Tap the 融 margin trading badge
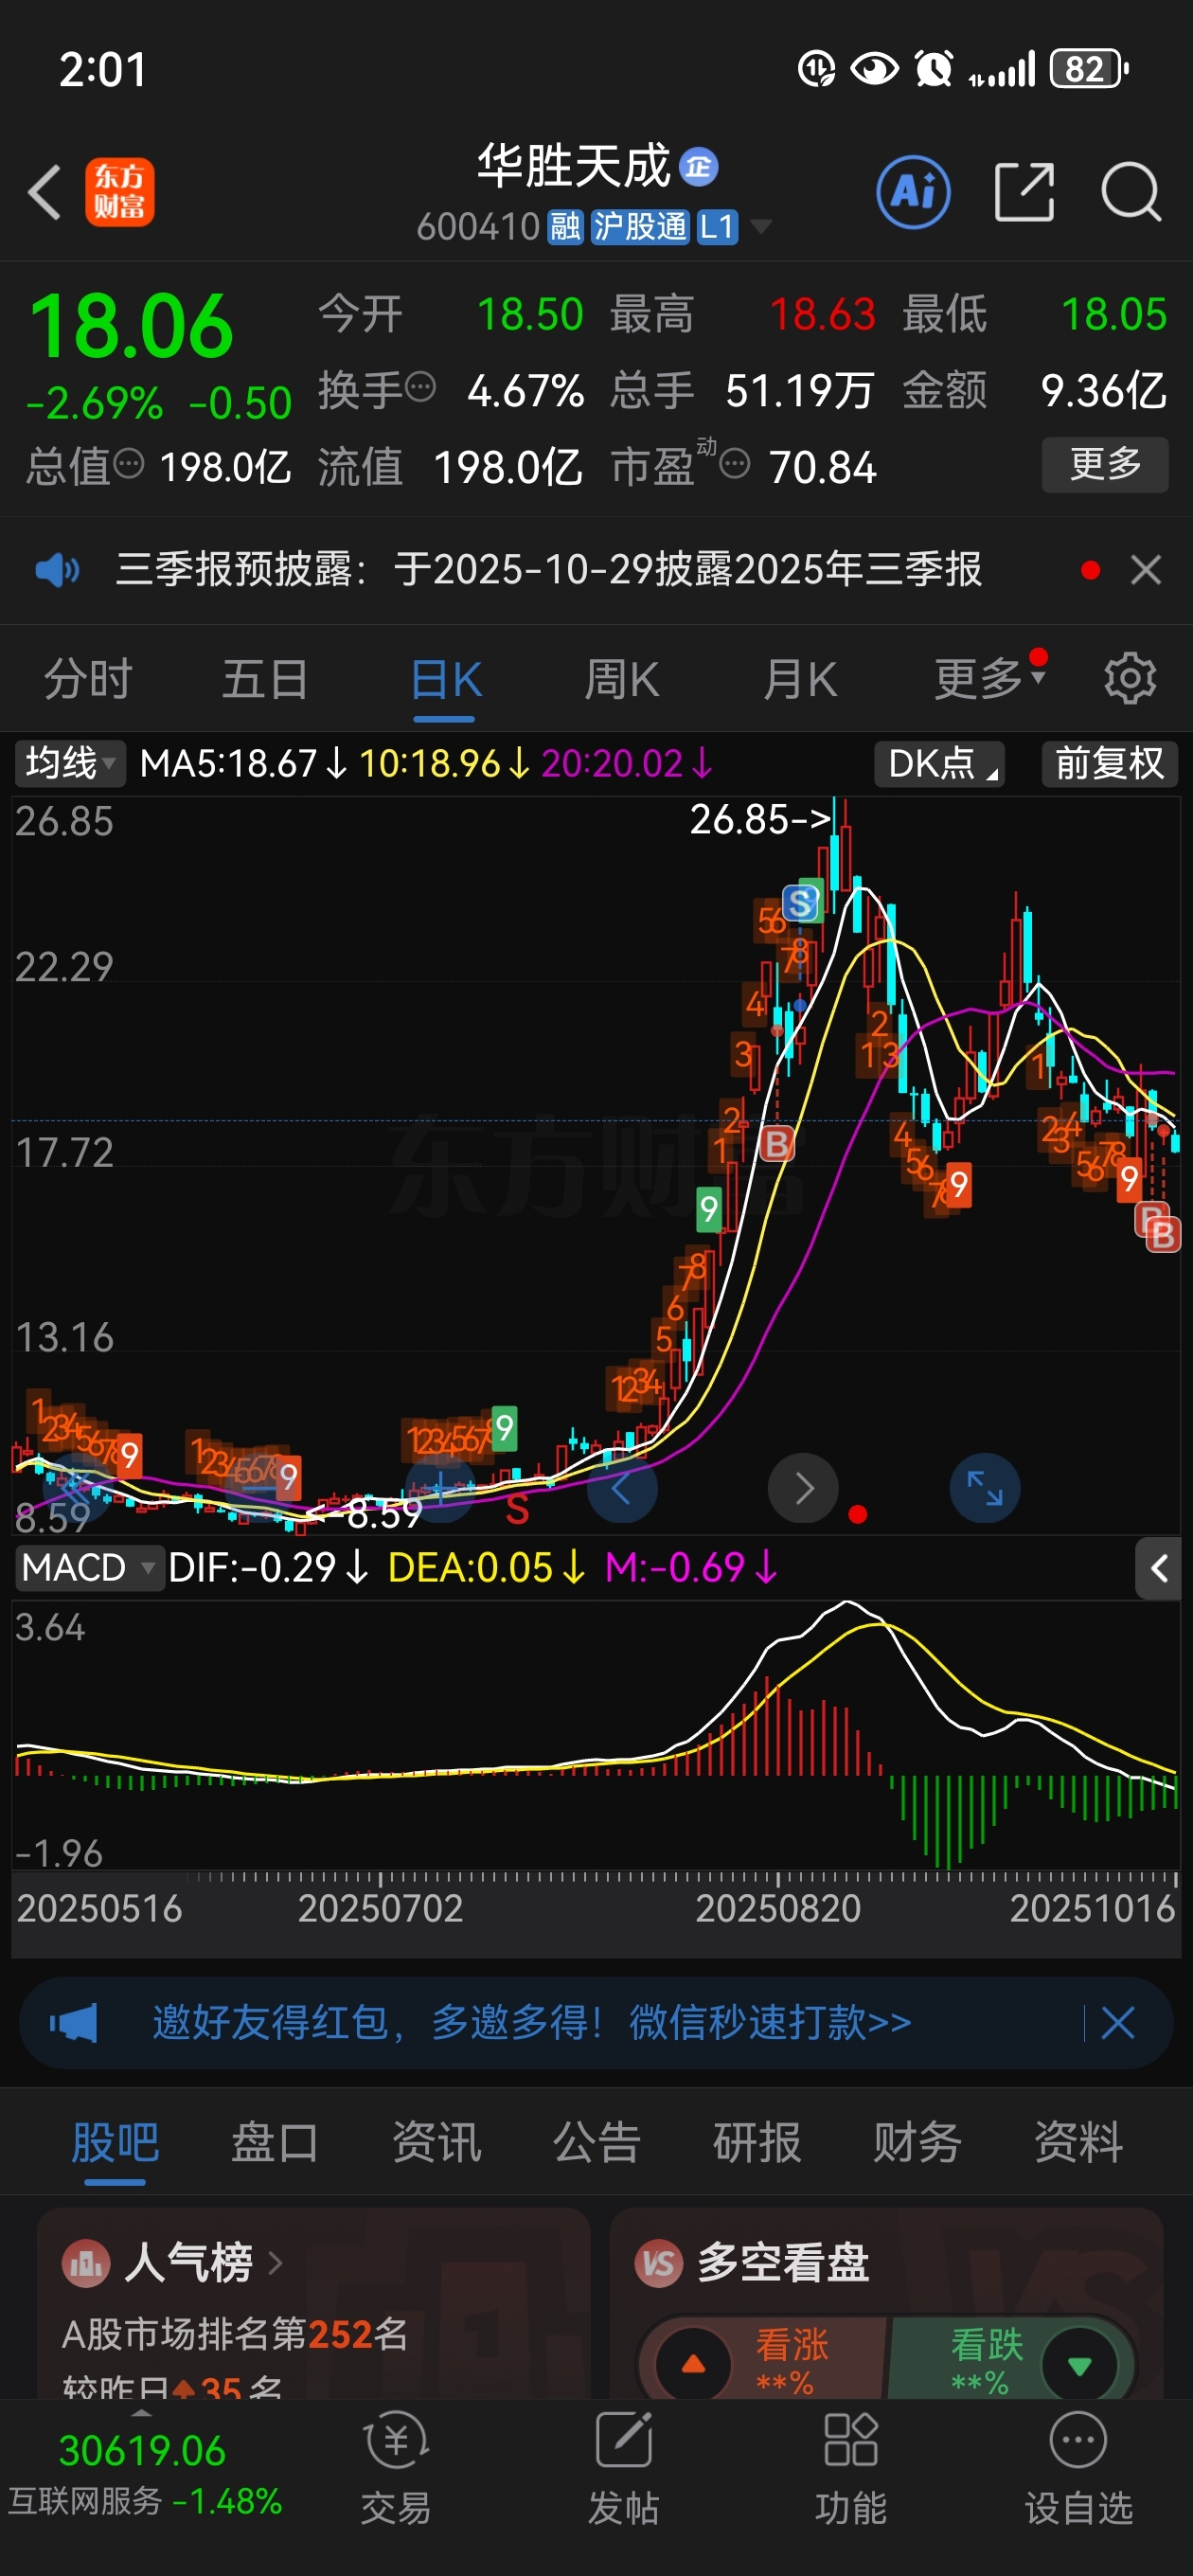The width and height of the screenshot is (1193, 2576). [566, 227]
